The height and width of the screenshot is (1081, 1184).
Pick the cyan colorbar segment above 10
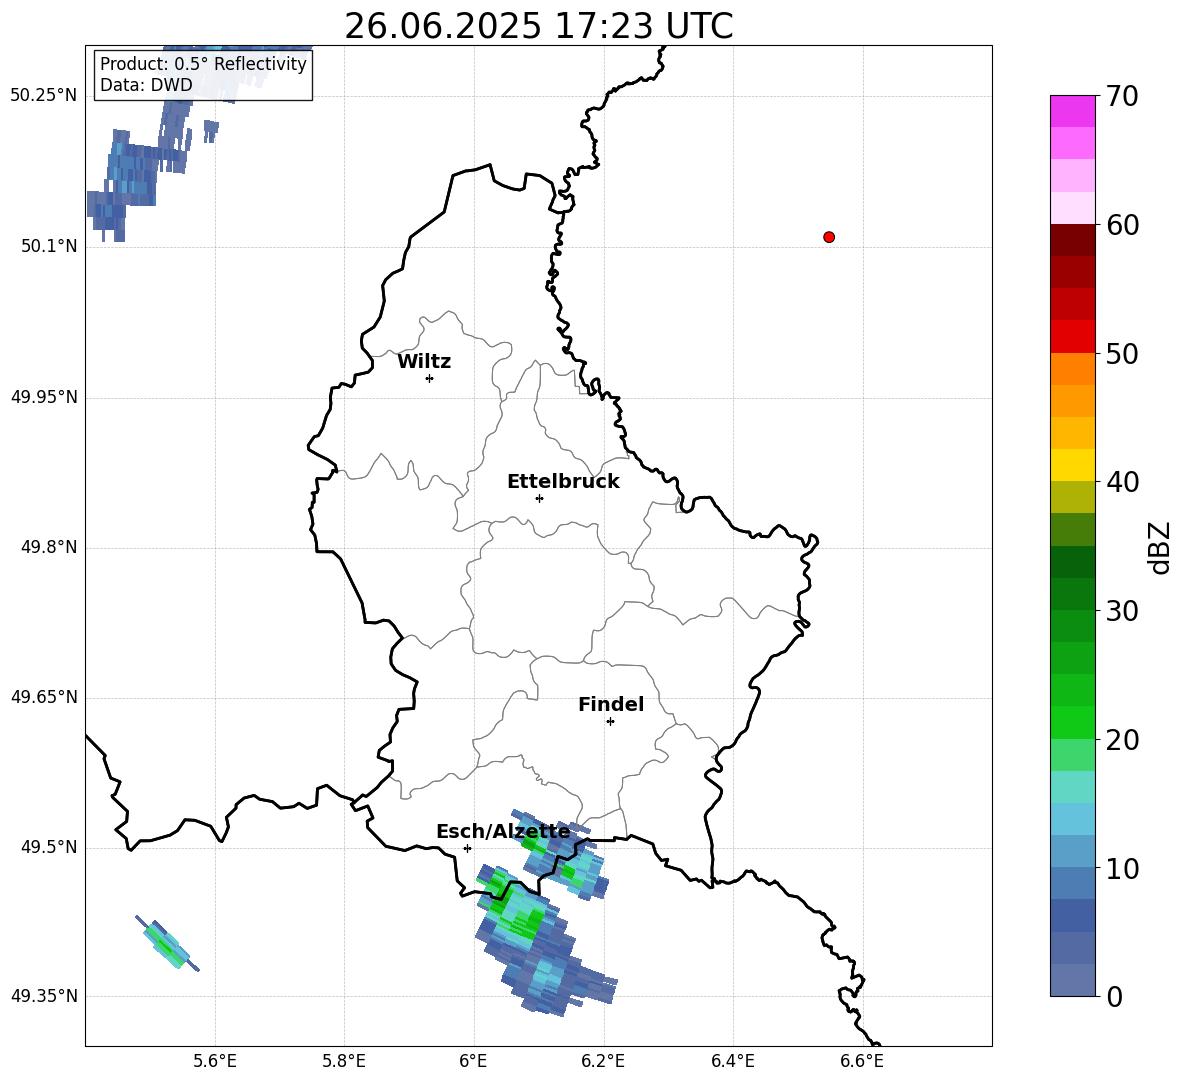click(1073, 819)
